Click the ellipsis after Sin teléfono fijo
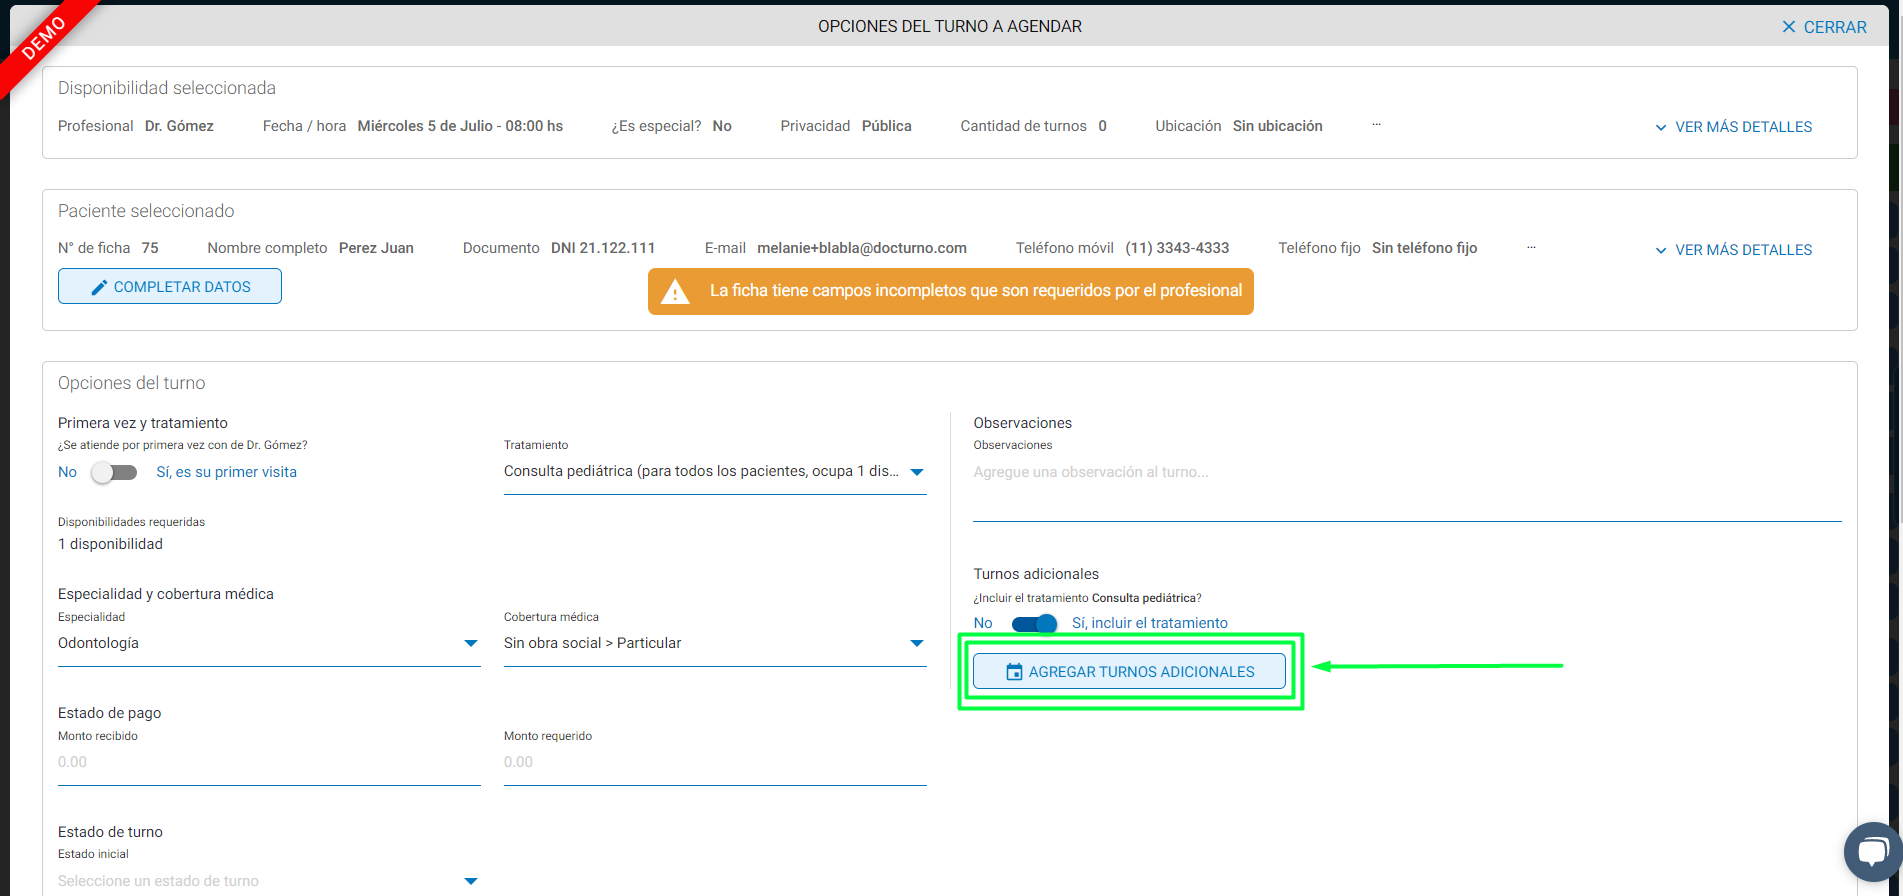 (1531, 247)
